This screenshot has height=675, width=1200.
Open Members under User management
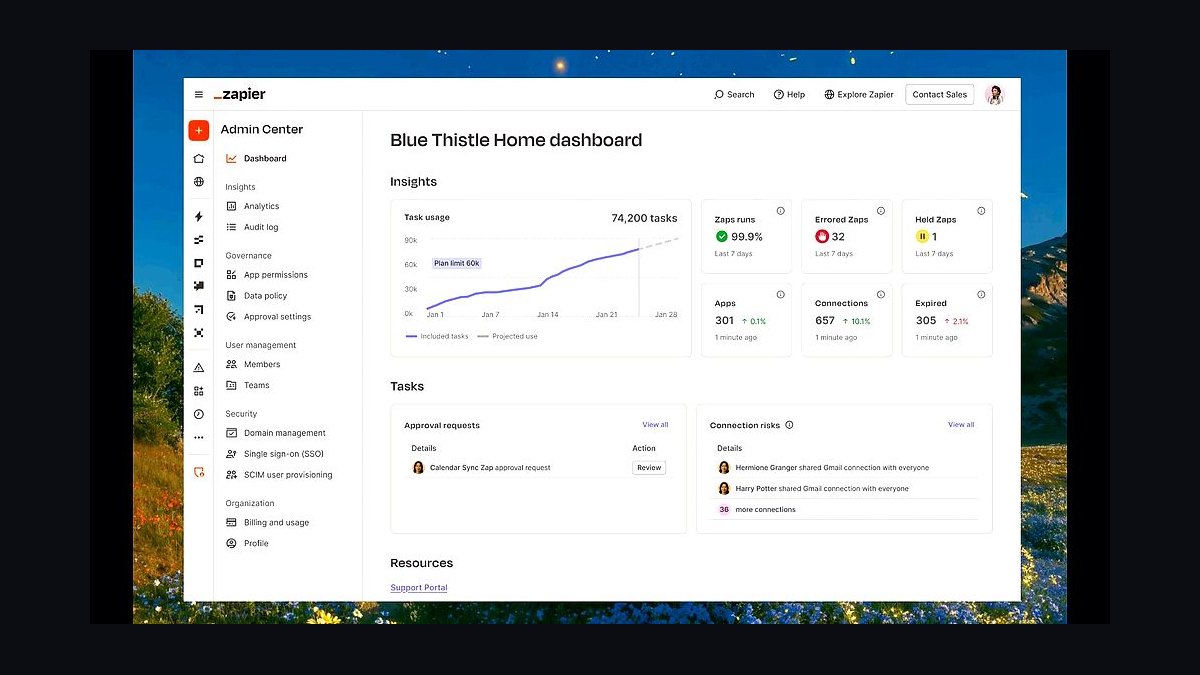(x=253, y=364)
